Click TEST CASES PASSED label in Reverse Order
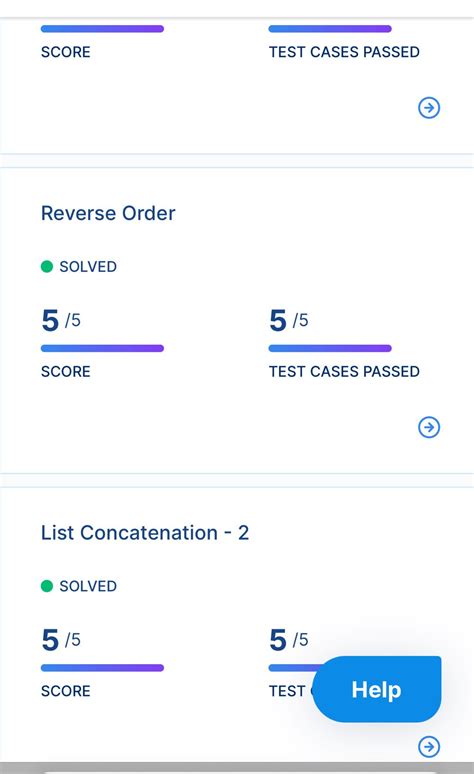474x774 pixels. 344,371
